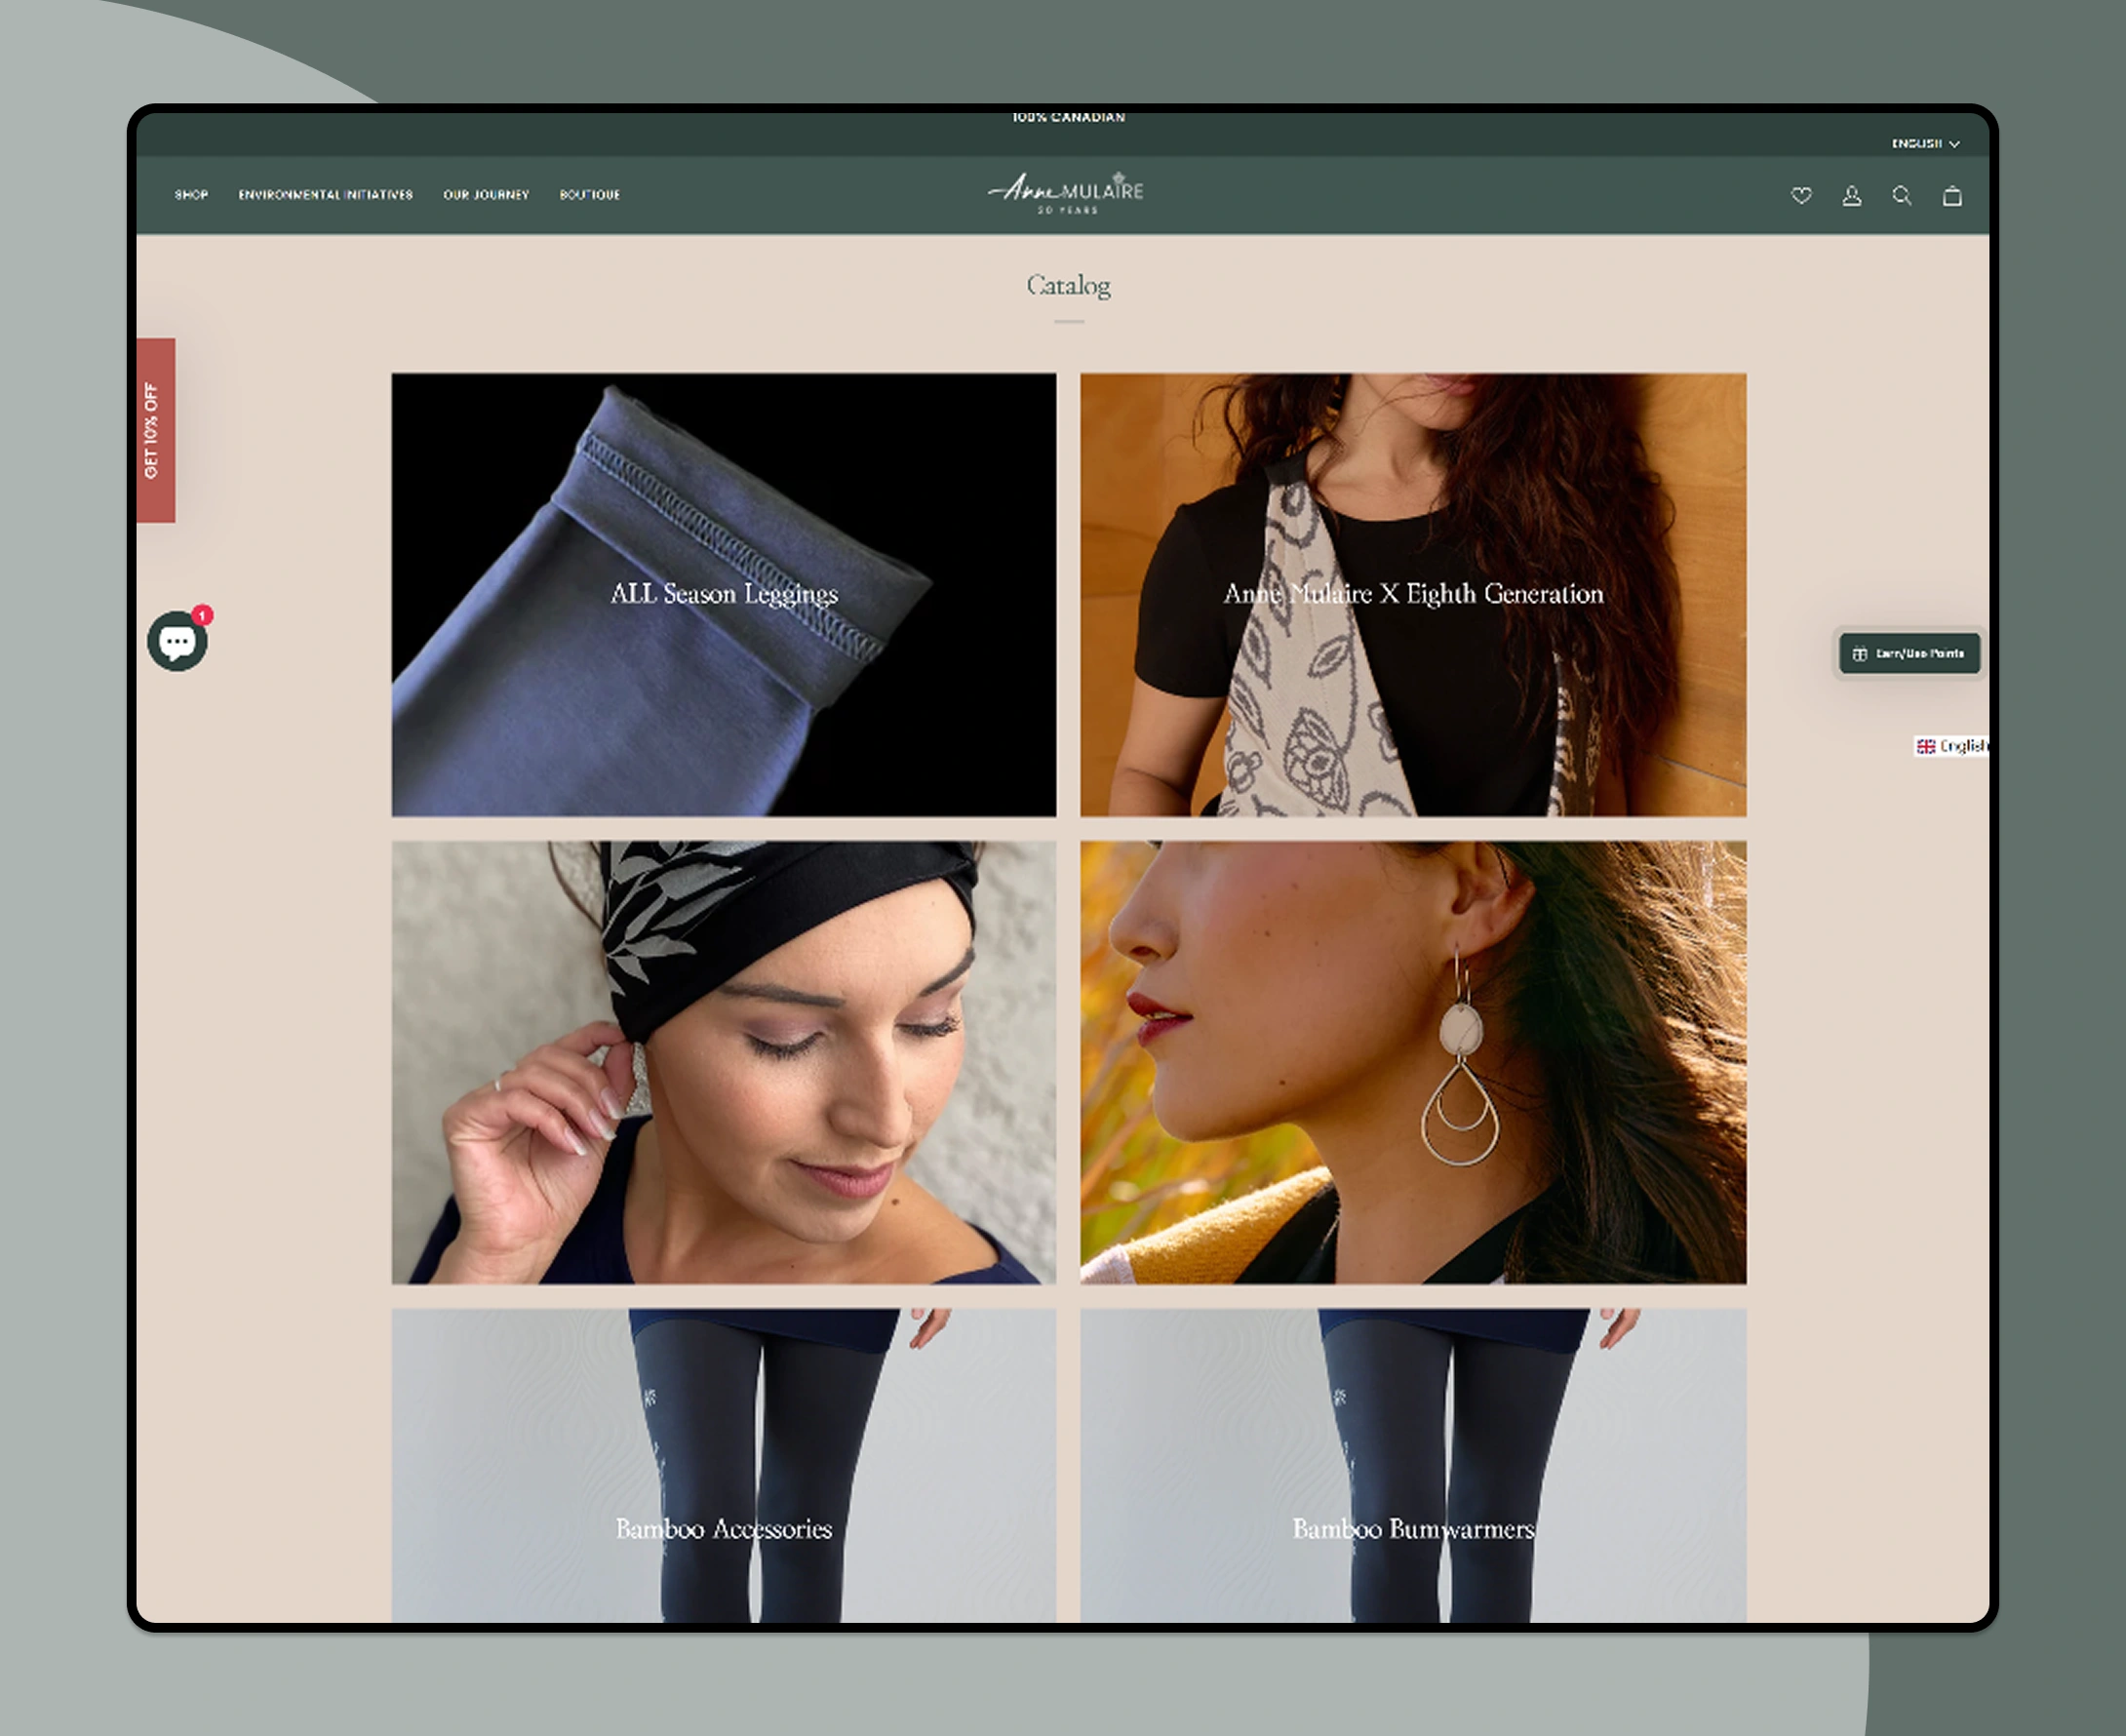Open the ALL Season Leggings collection
Screen dimensions: 2126x1736
point(723,594)
